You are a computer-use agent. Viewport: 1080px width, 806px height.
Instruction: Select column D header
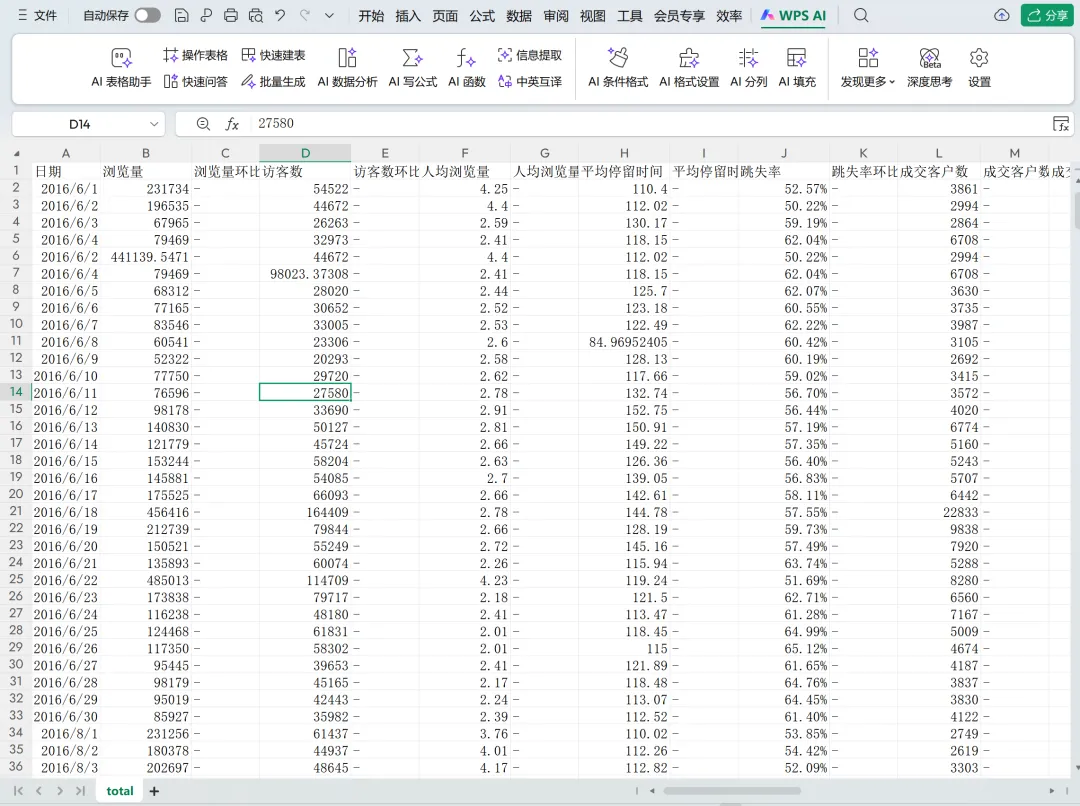pyautogui.click(x=305, y=153)
